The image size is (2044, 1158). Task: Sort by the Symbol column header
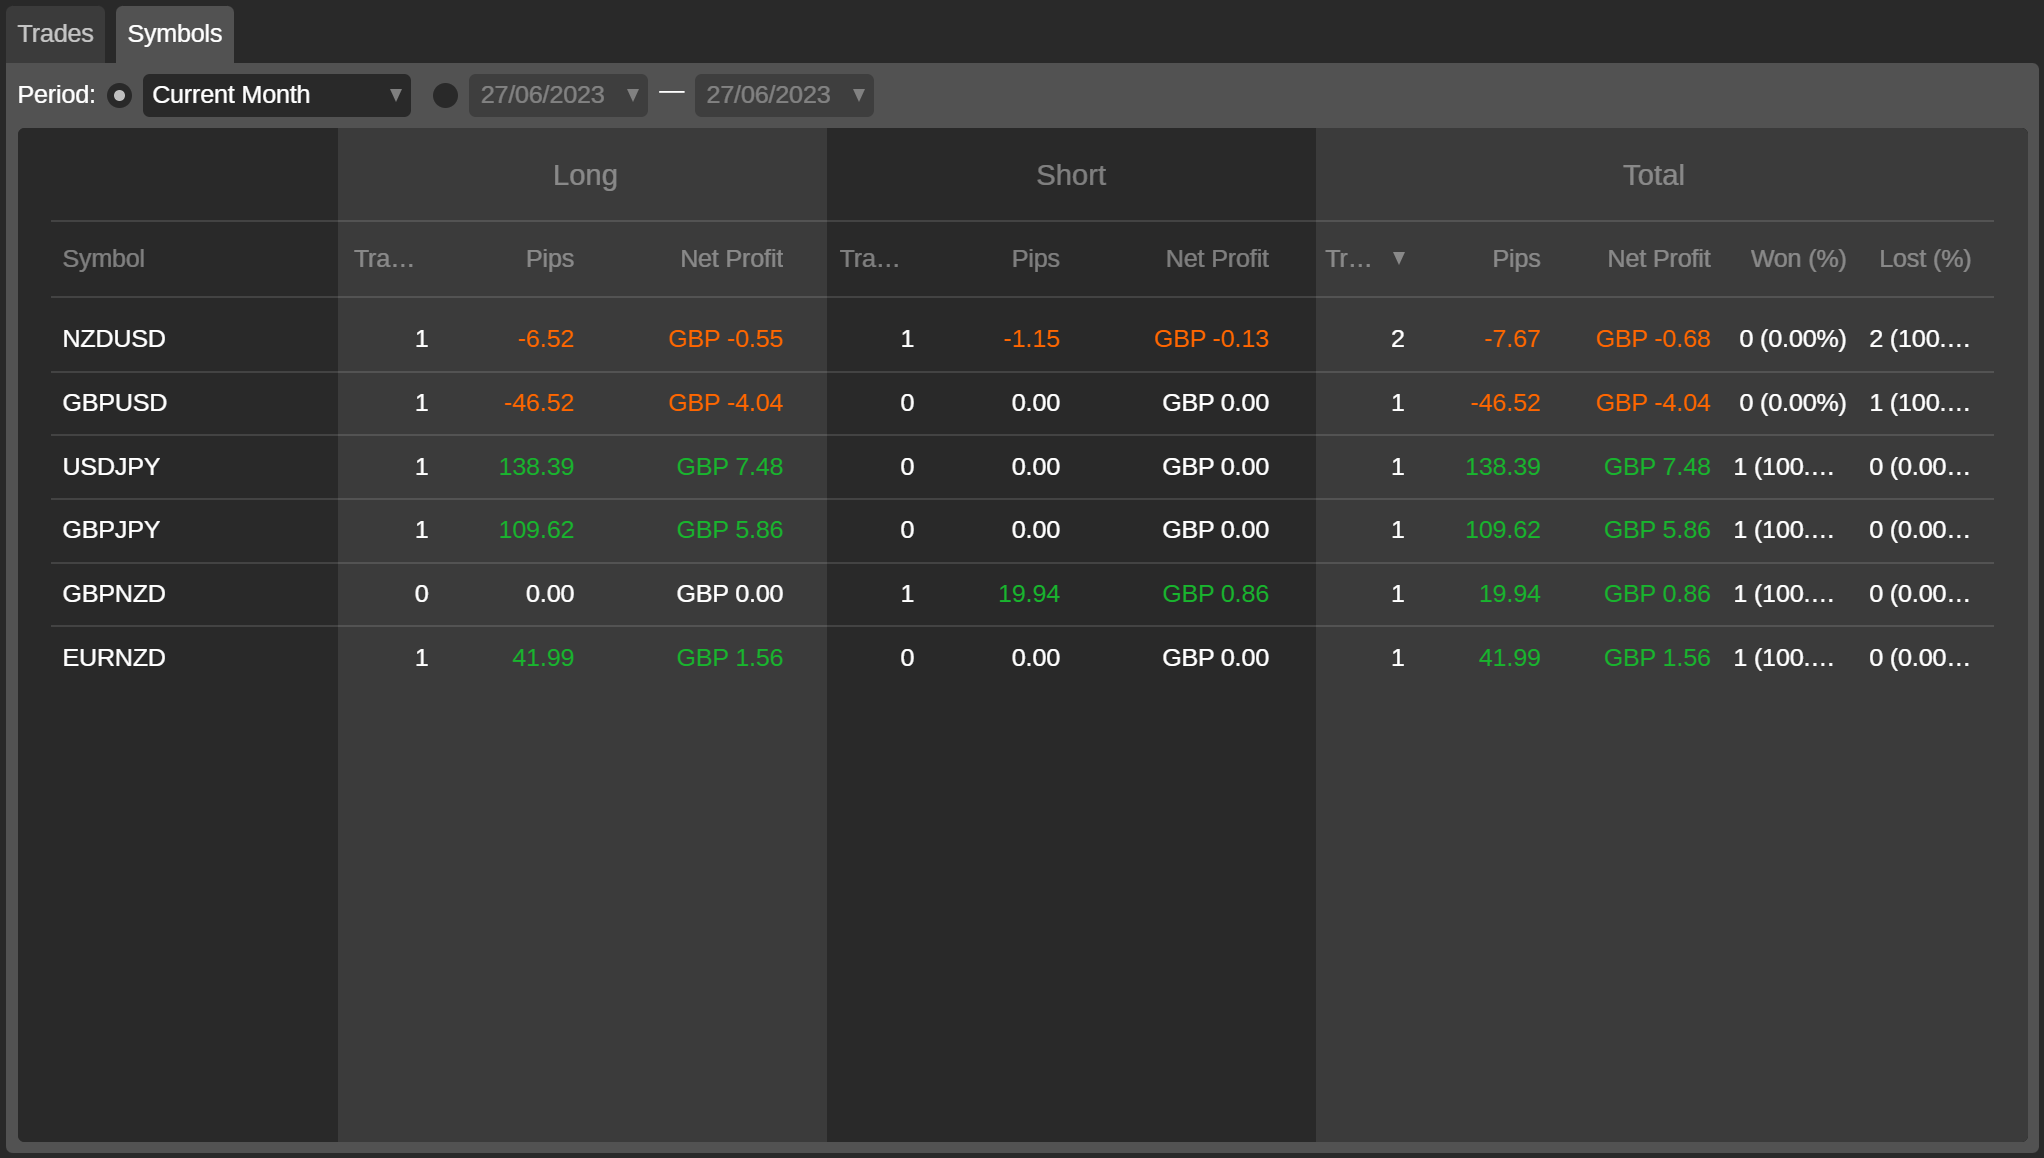(x=104, y=259)
